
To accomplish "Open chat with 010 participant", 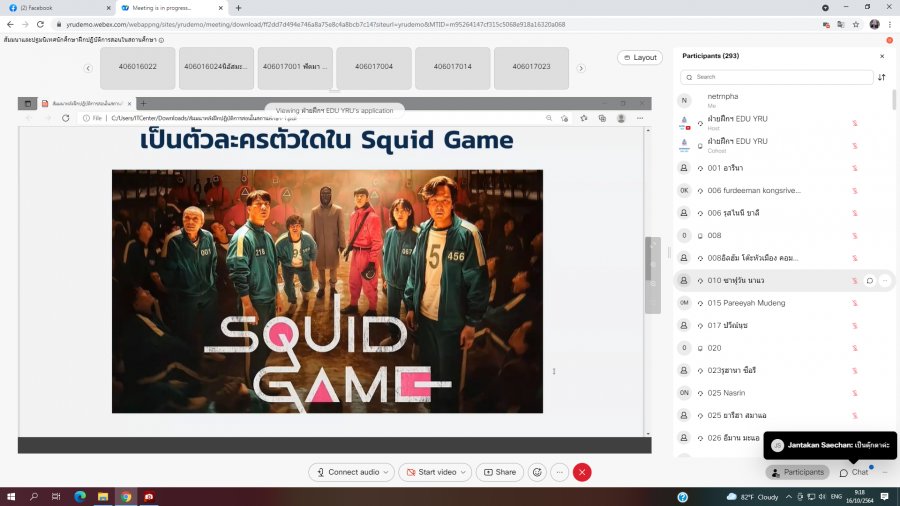I will [x=869, y=281].
